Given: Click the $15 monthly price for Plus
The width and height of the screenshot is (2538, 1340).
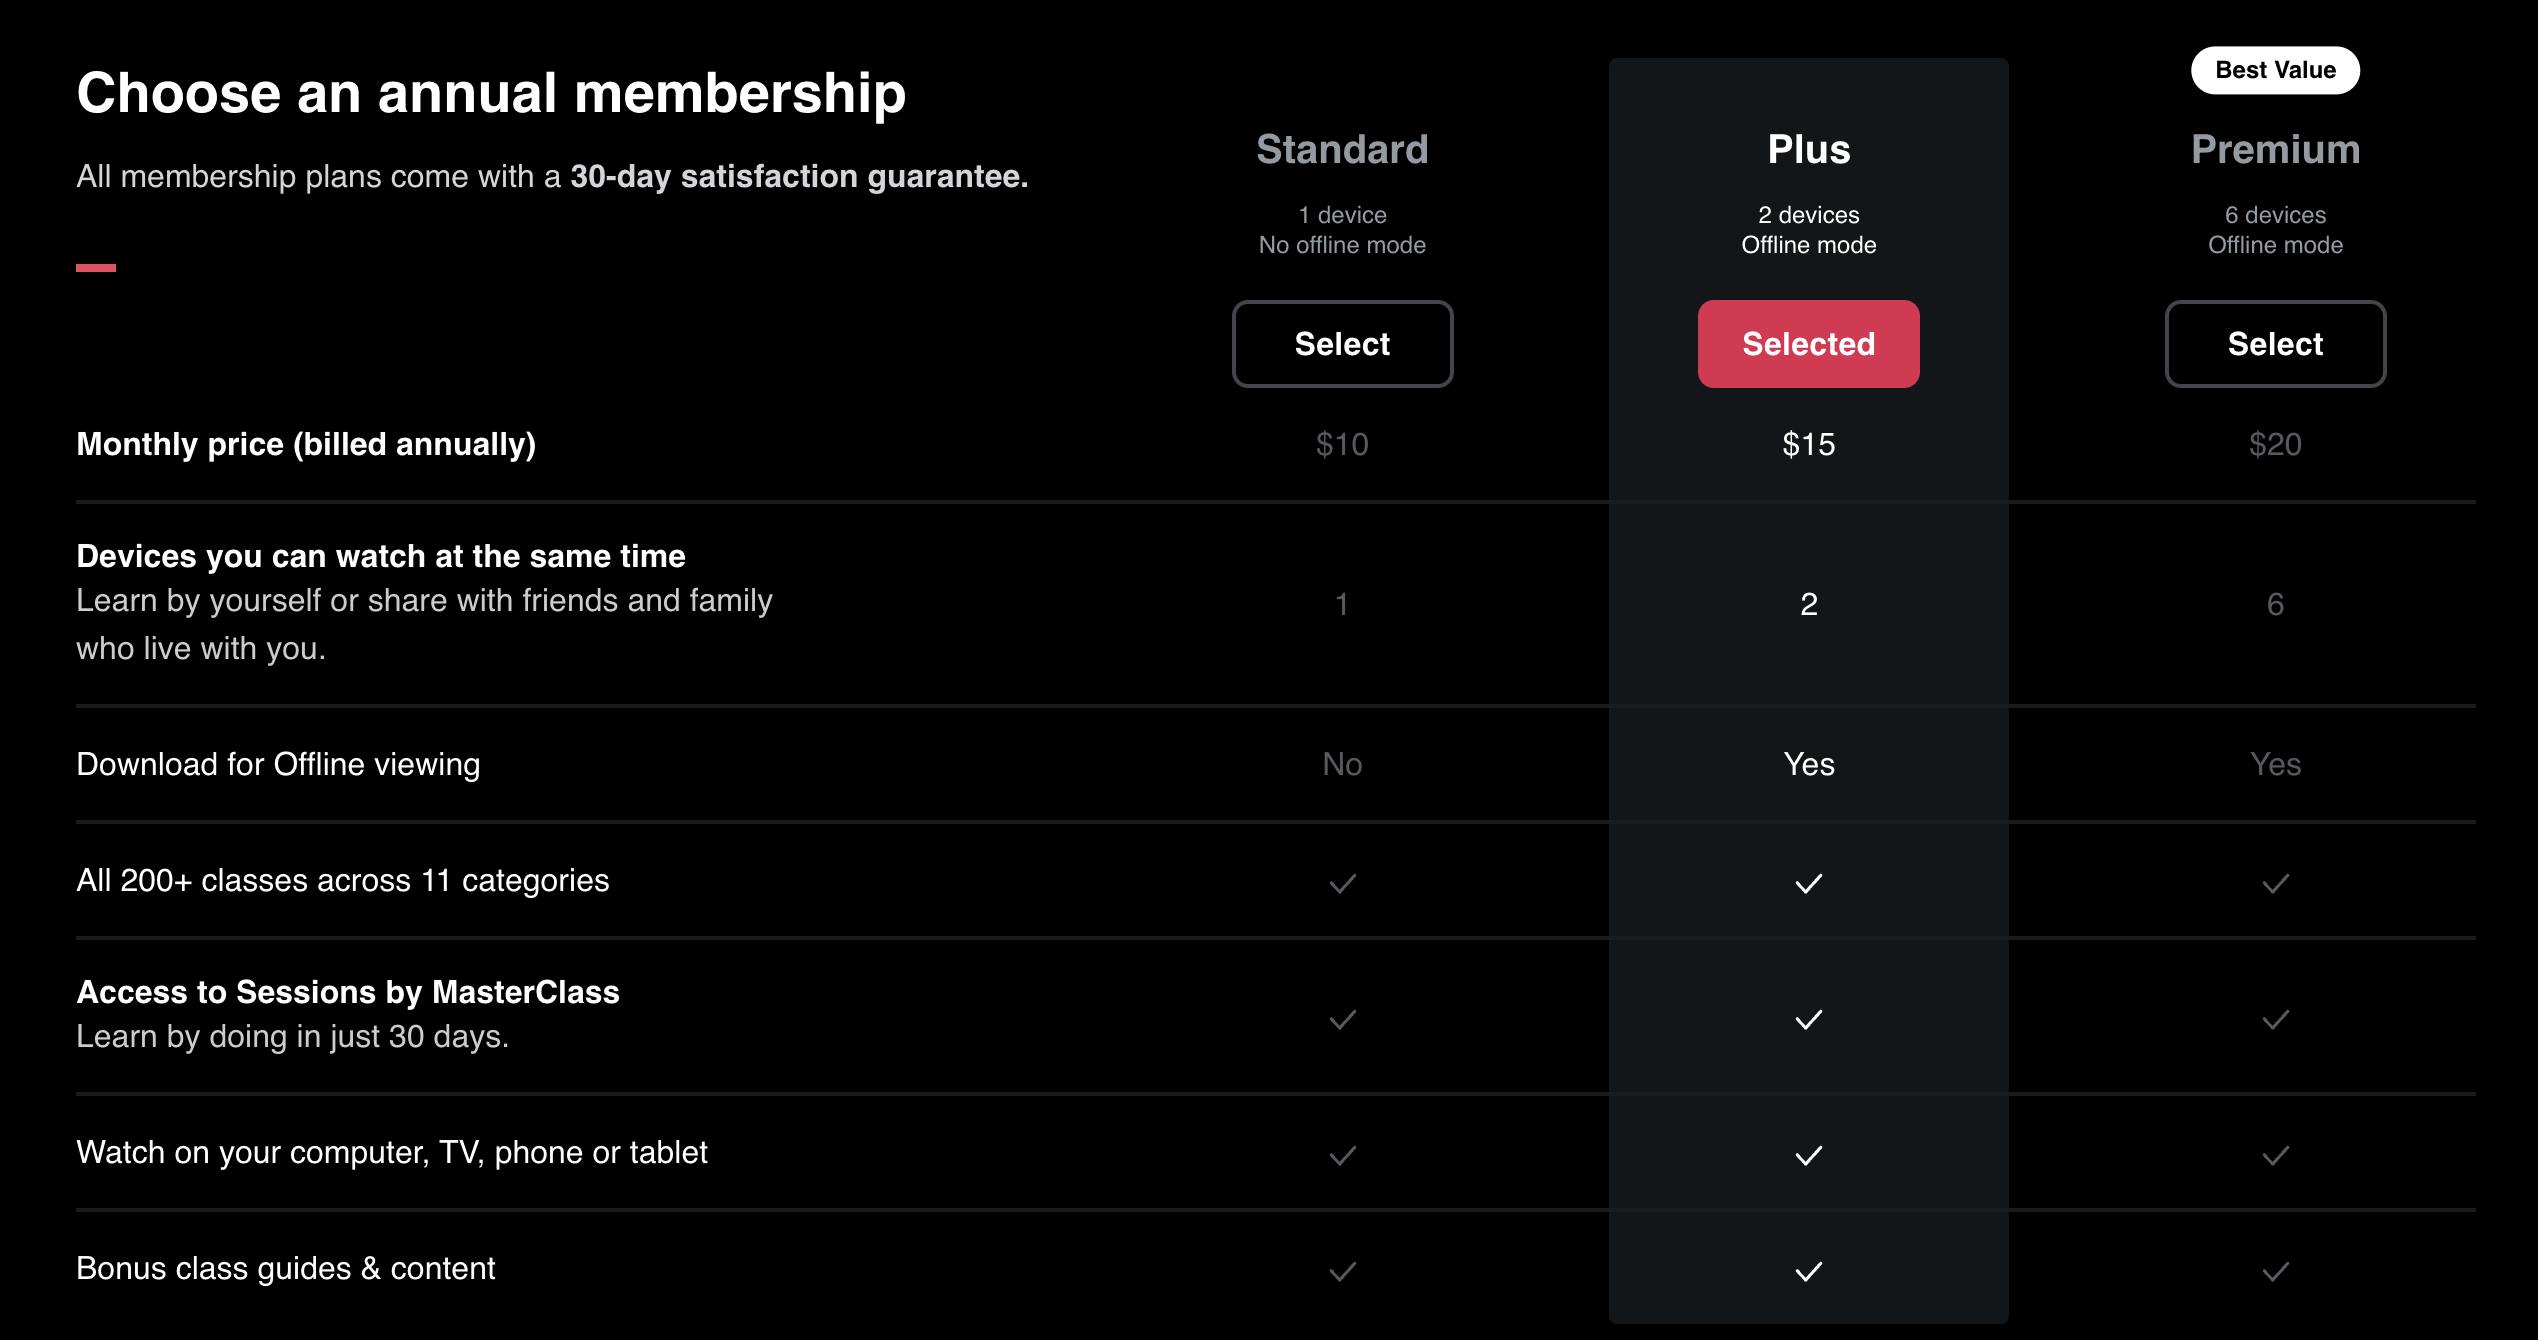Looking at the screenshot, I should click(1808, 444).
